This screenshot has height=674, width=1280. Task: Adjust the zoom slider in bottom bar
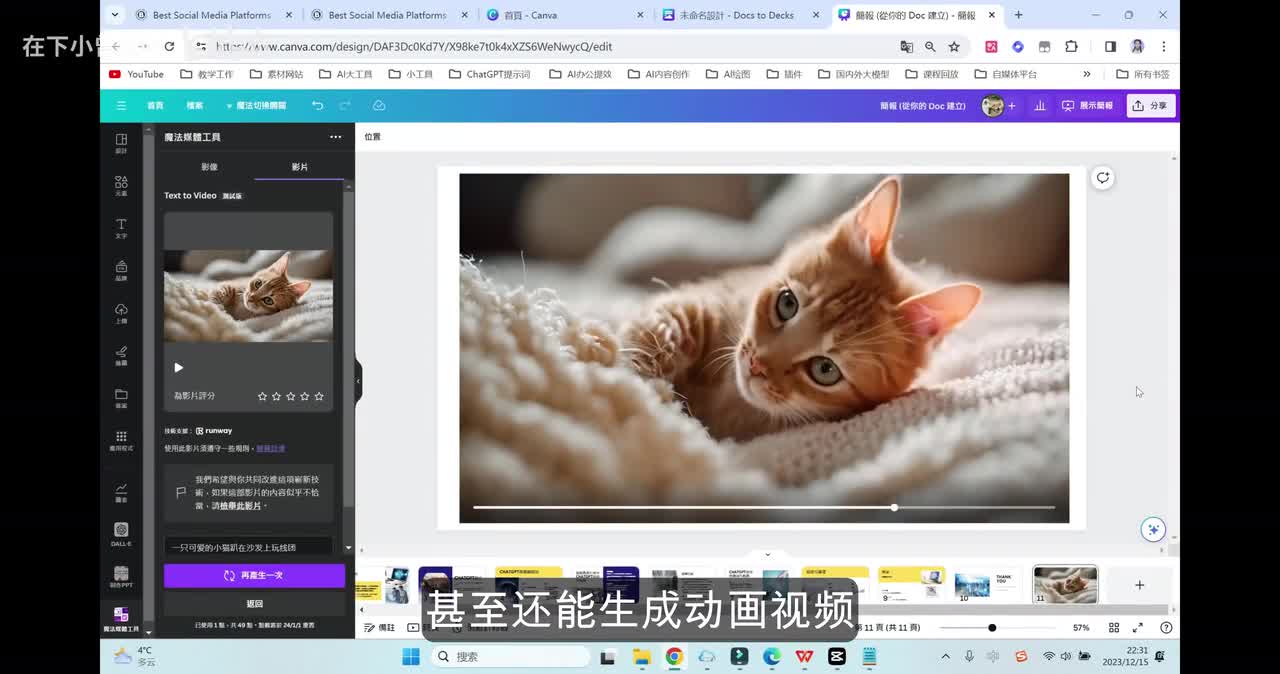(x=992, y=628)
